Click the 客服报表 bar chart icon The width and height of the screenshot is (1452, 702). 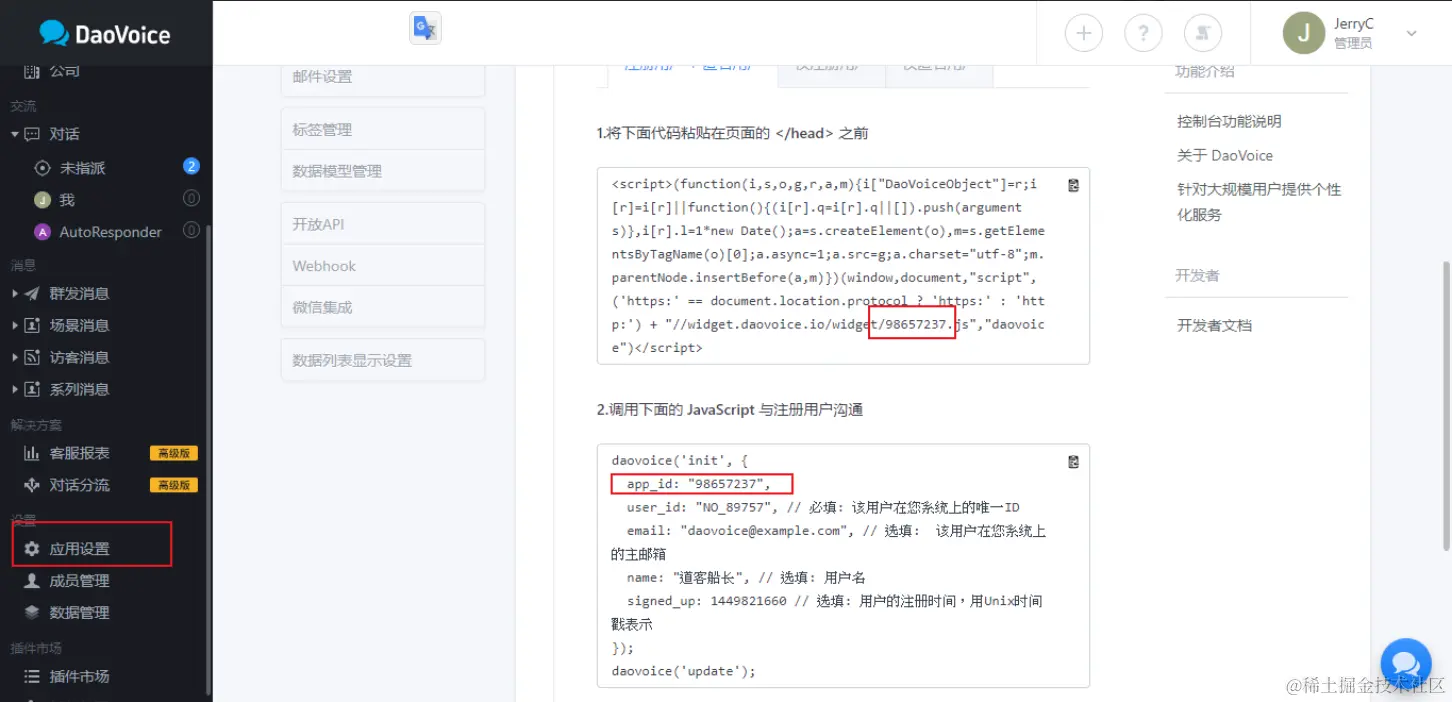pos(32,453)
